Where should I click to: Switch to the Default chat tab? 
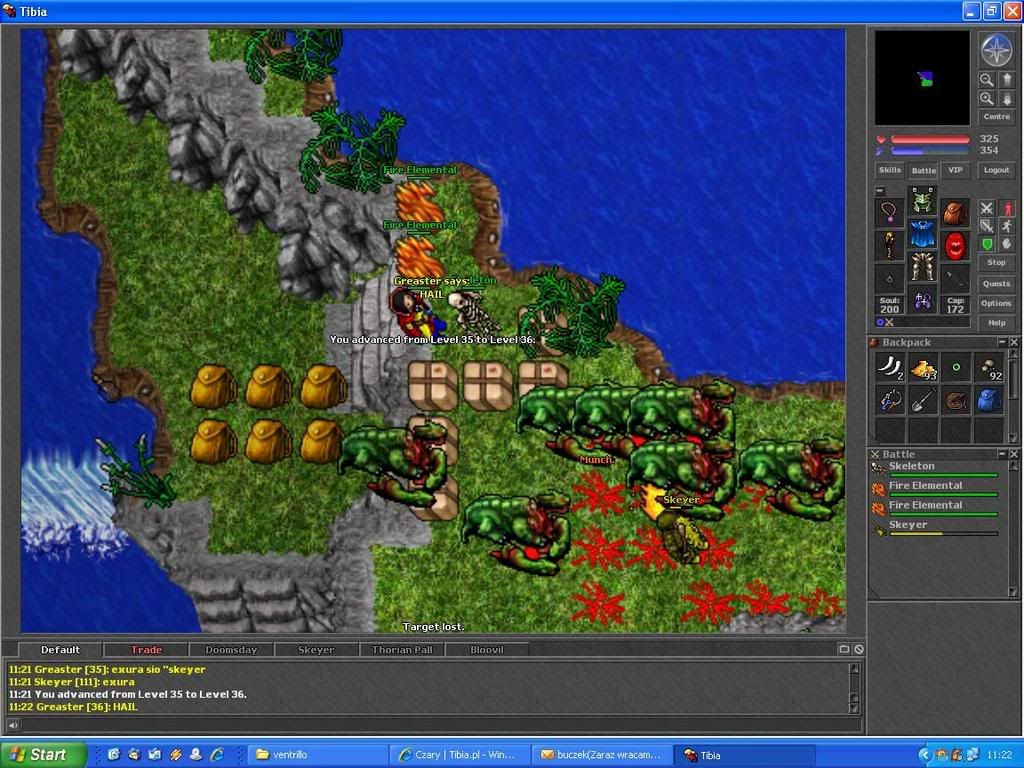(60, 650)
